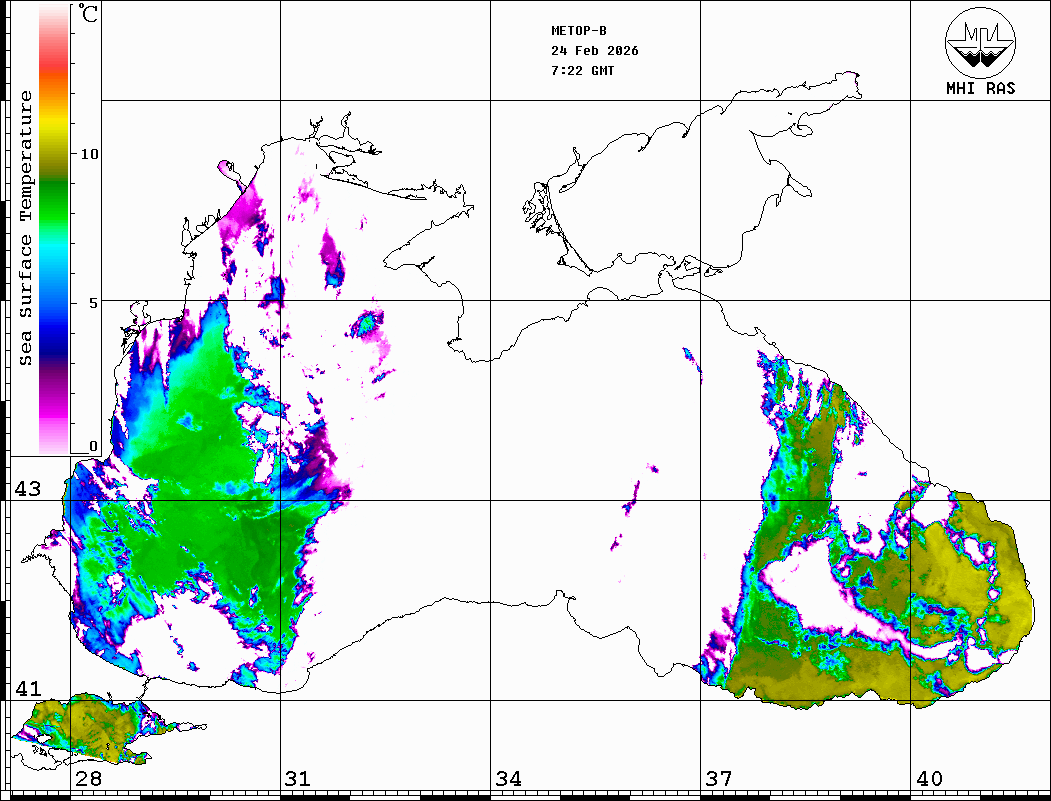Click the 0 tick label on temperature scale
1051x801 pixels.
[94, 446]
